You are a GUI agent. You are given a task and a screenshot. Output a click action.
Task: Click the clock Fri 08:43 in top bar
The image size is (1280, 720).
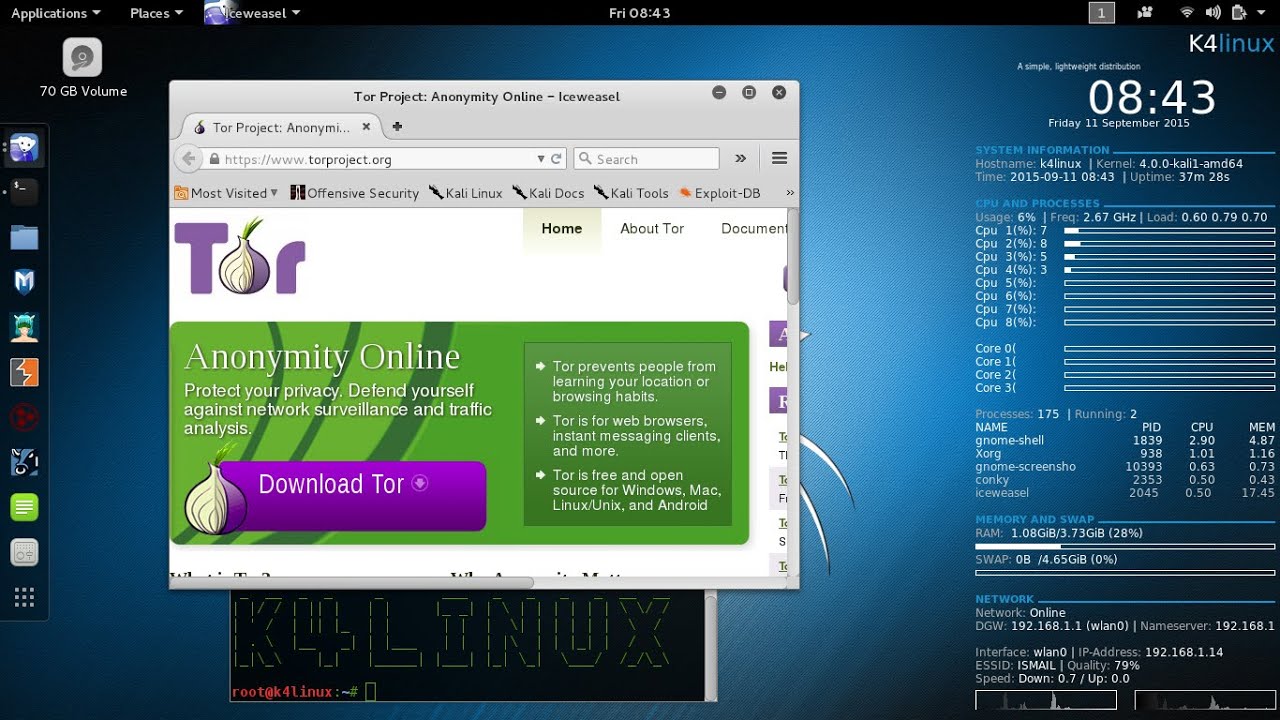pos(639,13)
